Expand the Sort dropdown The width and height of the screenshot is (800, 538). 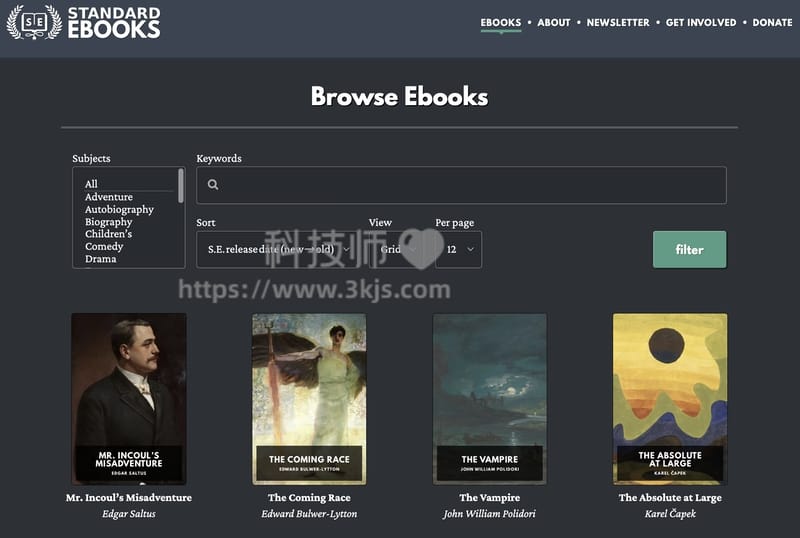pyautogui.click(x=279, y=250)
